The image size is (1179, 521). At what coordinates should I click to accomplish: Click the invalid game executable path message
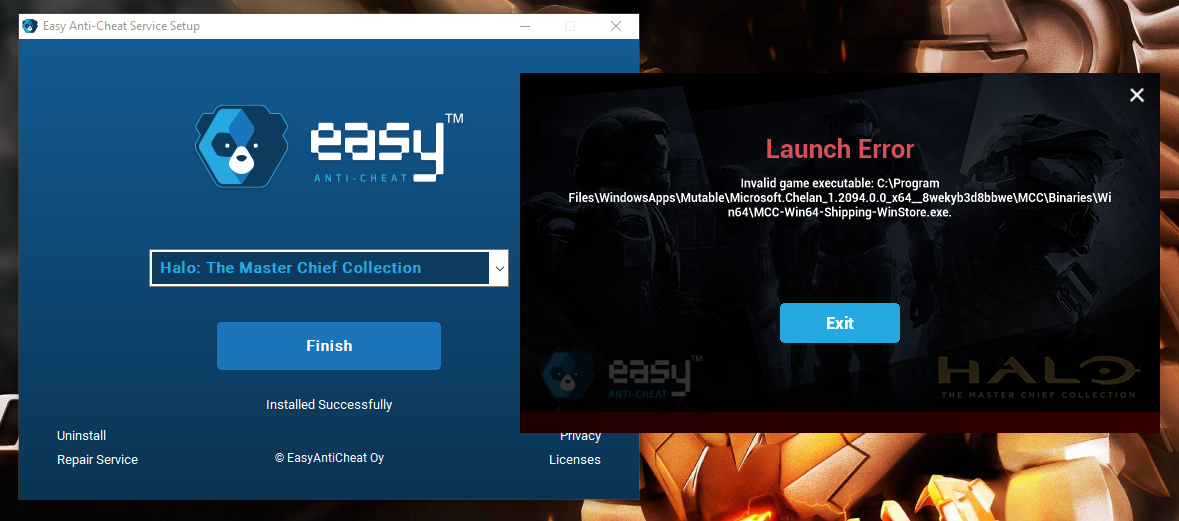pos(840,198)
